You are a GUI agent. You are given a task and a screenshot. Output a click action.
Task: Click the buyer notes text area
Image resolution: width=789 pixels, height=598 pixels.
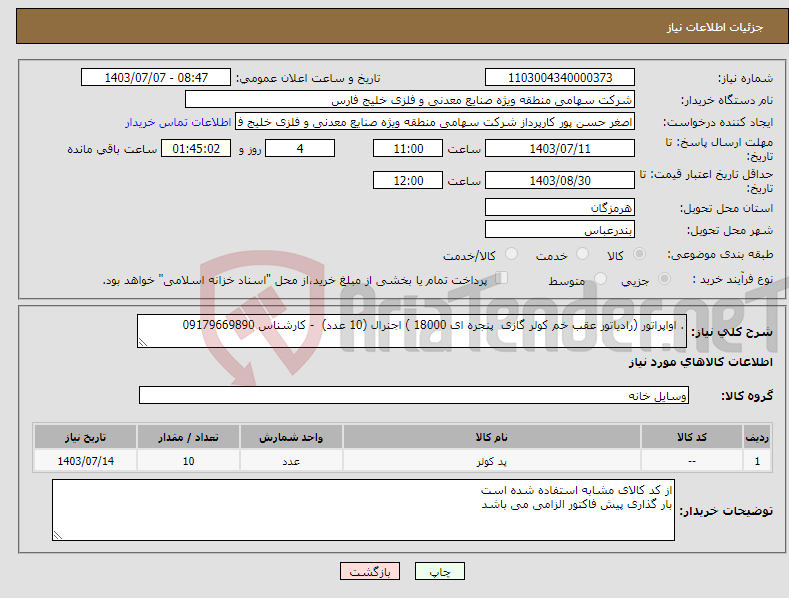pos(363,510)
